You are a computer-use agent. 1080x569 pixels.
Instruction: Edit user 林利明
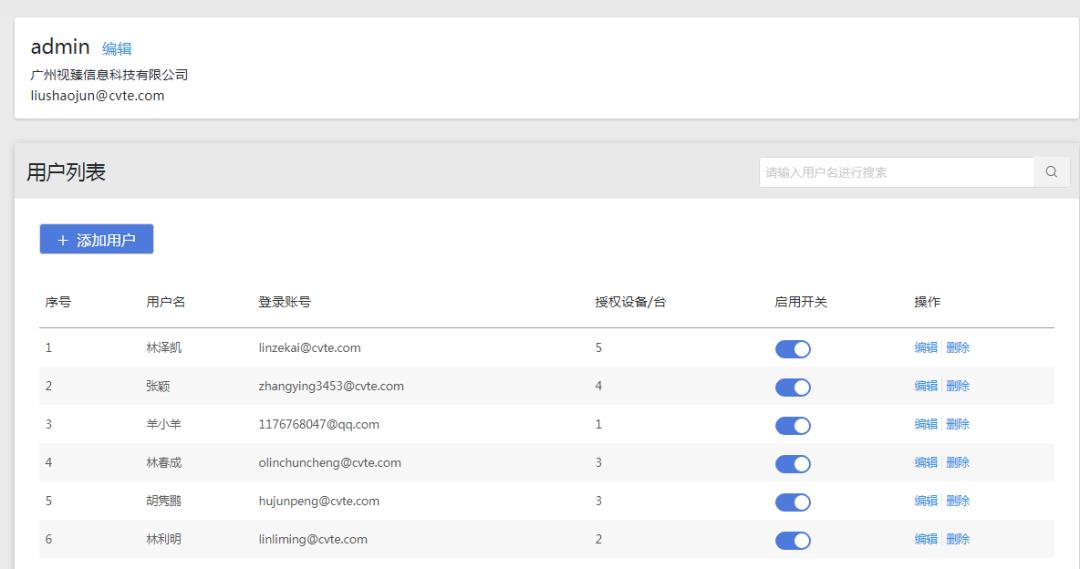(926, 539)
